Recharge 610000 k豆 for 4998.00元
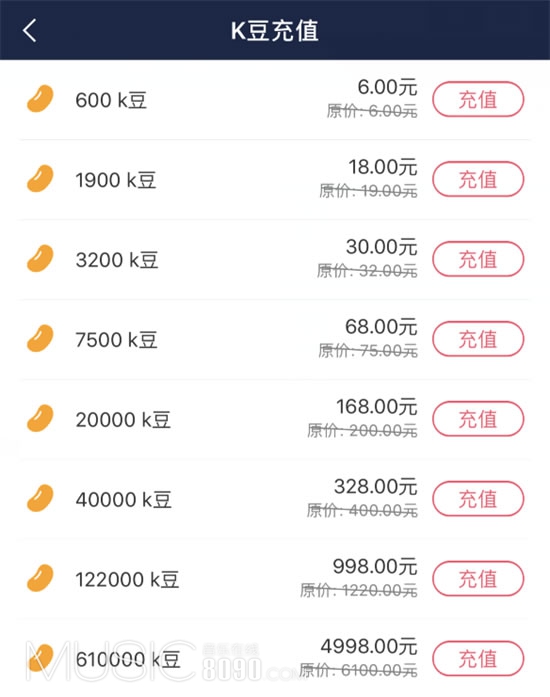Screen dimensions: 550x697 478,658
